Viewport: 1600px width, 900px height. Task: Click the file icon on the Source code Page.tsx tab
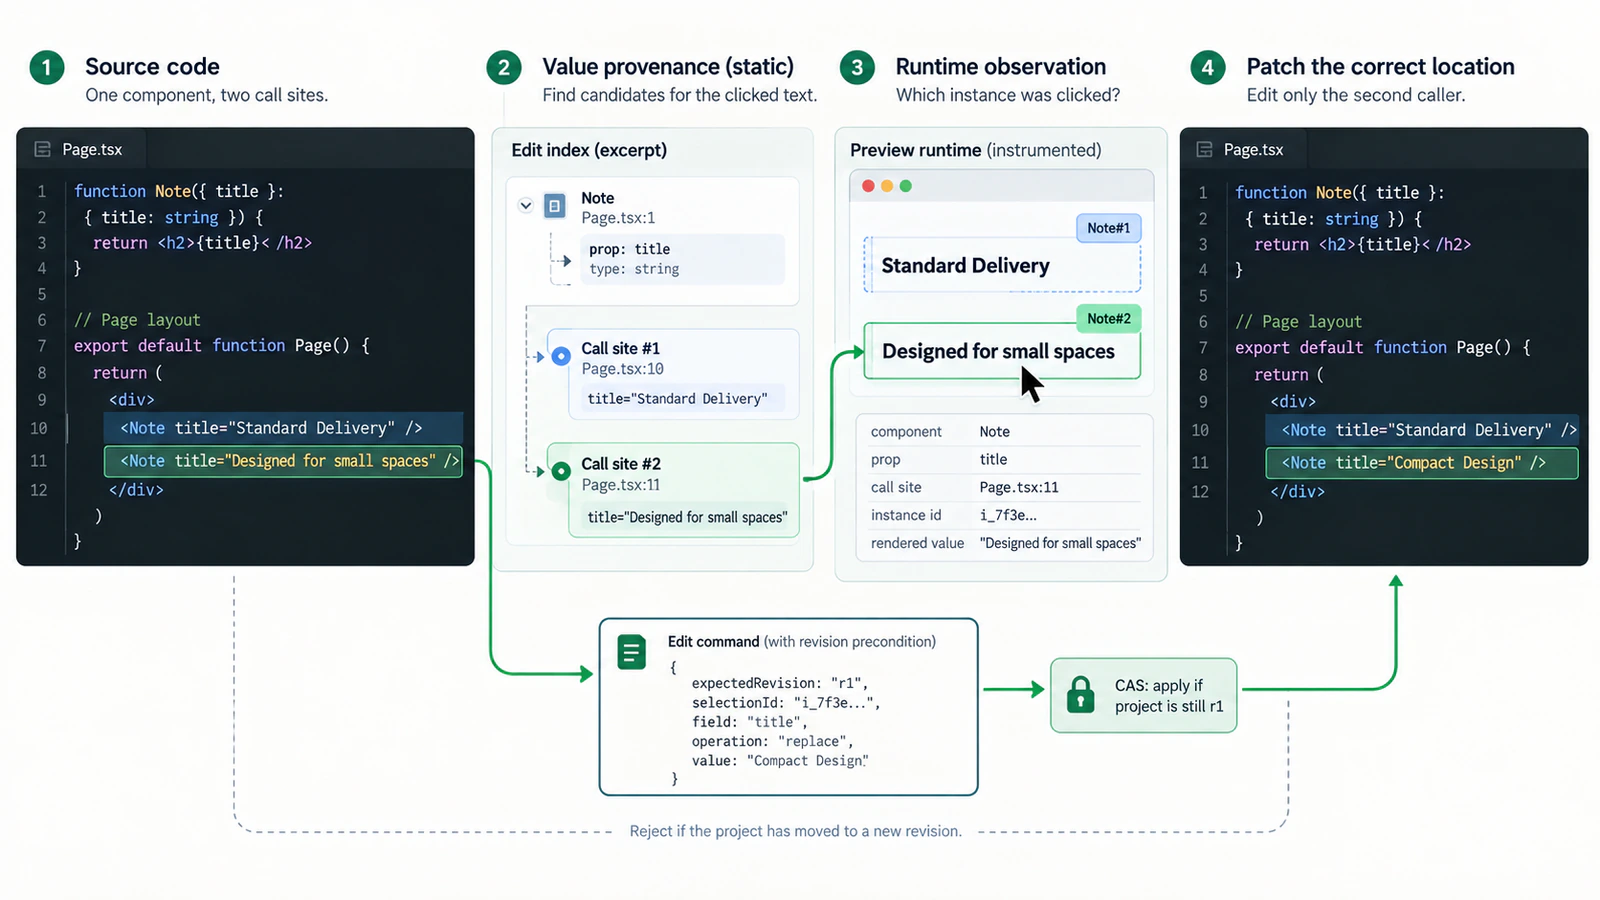click(x=42, y=149)
